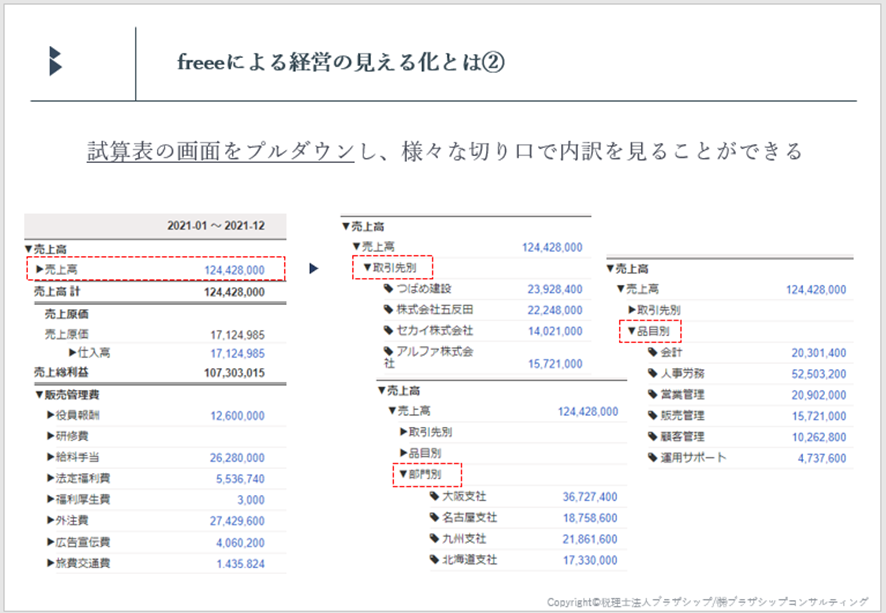Click the period header 2021-01 ~ 2021-12
Image resolution: width=886 pixels, height=613 pixels.
tap(216, 226)
